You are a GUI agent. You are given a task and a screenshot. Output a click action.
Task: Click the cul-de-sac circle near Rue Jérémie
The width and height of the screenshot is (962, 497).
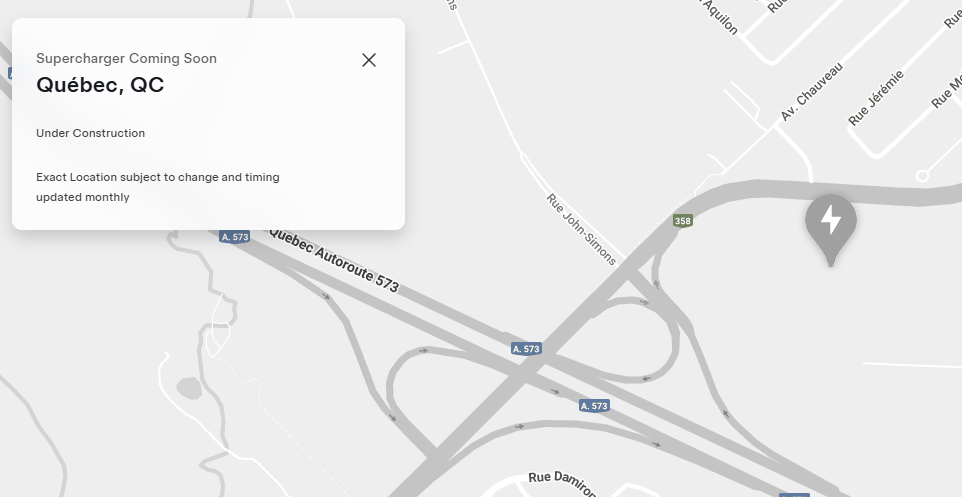pos(922,176)
